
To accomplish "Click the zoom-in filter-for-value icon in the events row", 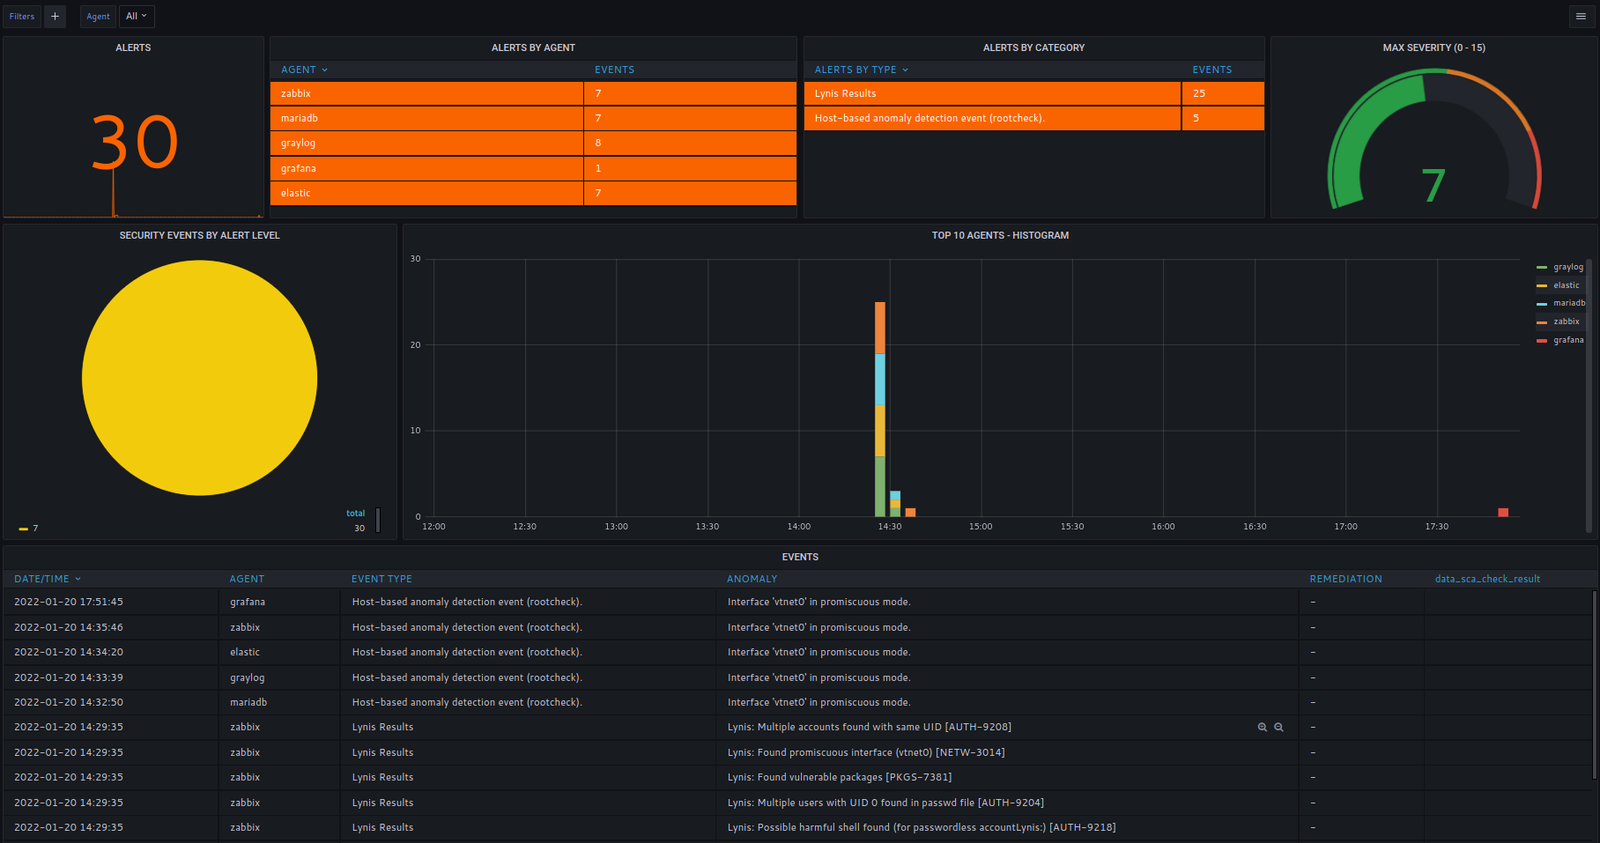I will 1262,727.
